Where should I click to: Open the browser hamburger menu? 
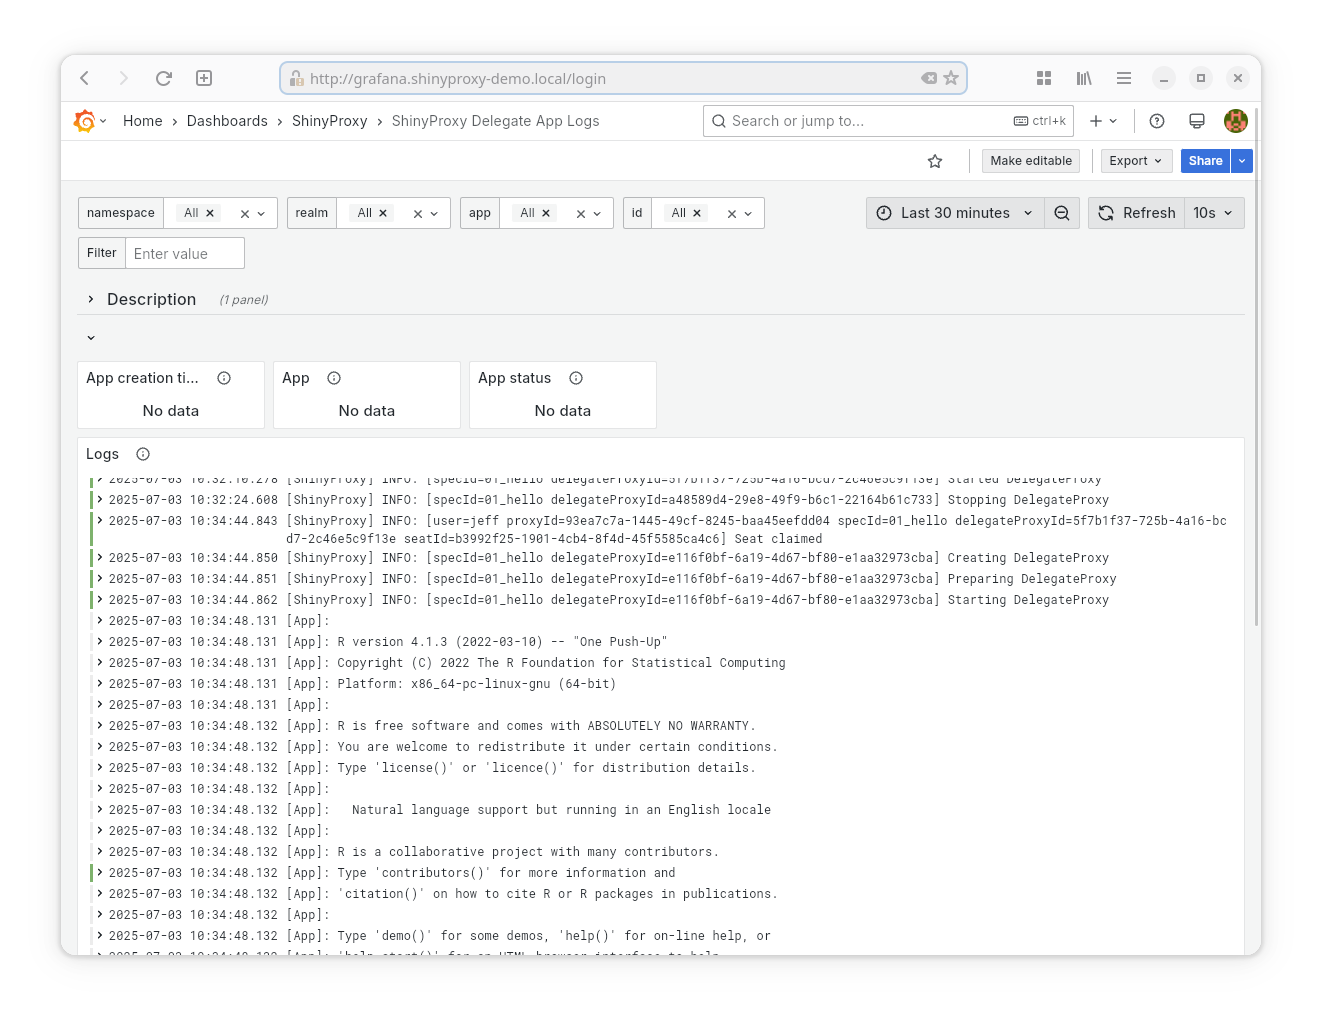point(1124,78)
